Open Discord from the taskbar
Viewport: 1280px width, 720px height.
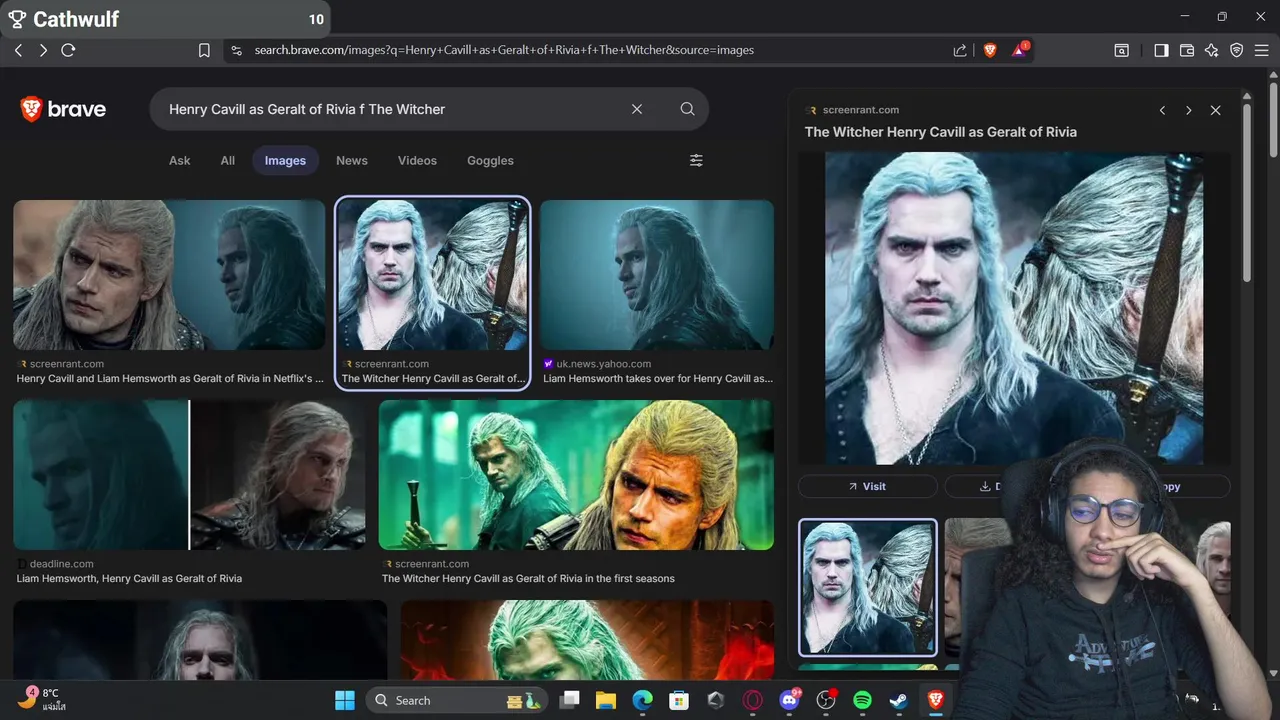coord(789,700)
